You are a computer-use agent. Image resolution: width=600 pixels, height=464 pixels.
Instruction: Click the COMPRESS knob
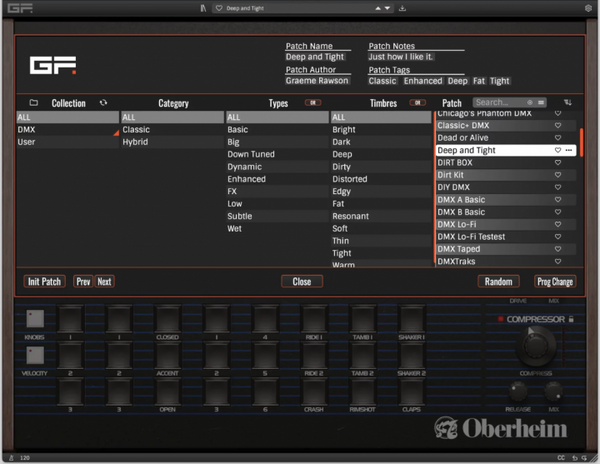(x=536, y=347)
